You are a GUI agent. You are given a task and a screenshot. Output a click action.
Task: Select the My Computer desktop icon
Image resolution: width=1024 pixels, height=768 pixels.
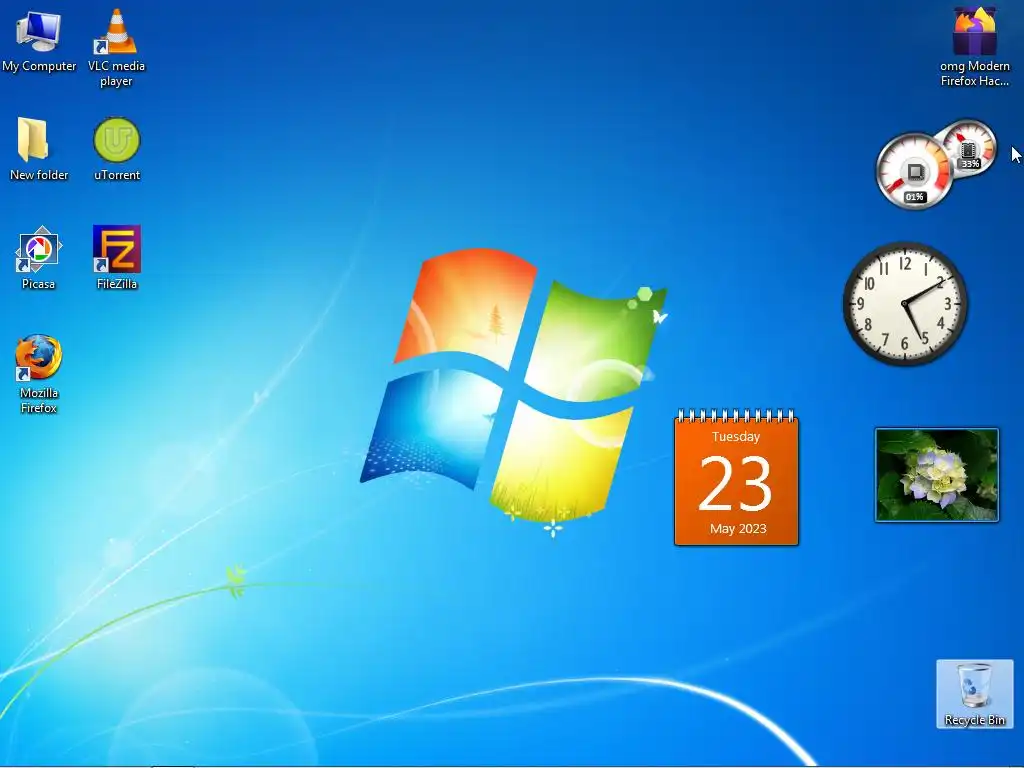tap(39, 40)
